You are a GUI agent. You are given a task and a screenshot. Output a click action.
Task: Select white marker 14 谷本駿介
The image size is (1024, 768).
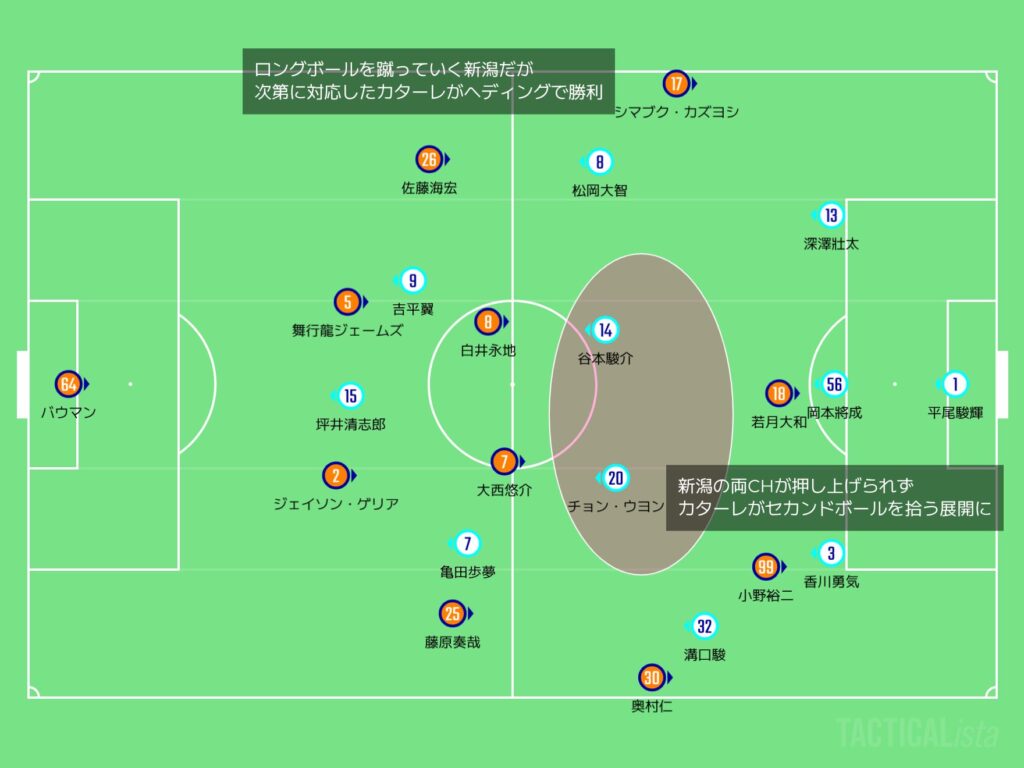tap(604, 330)
